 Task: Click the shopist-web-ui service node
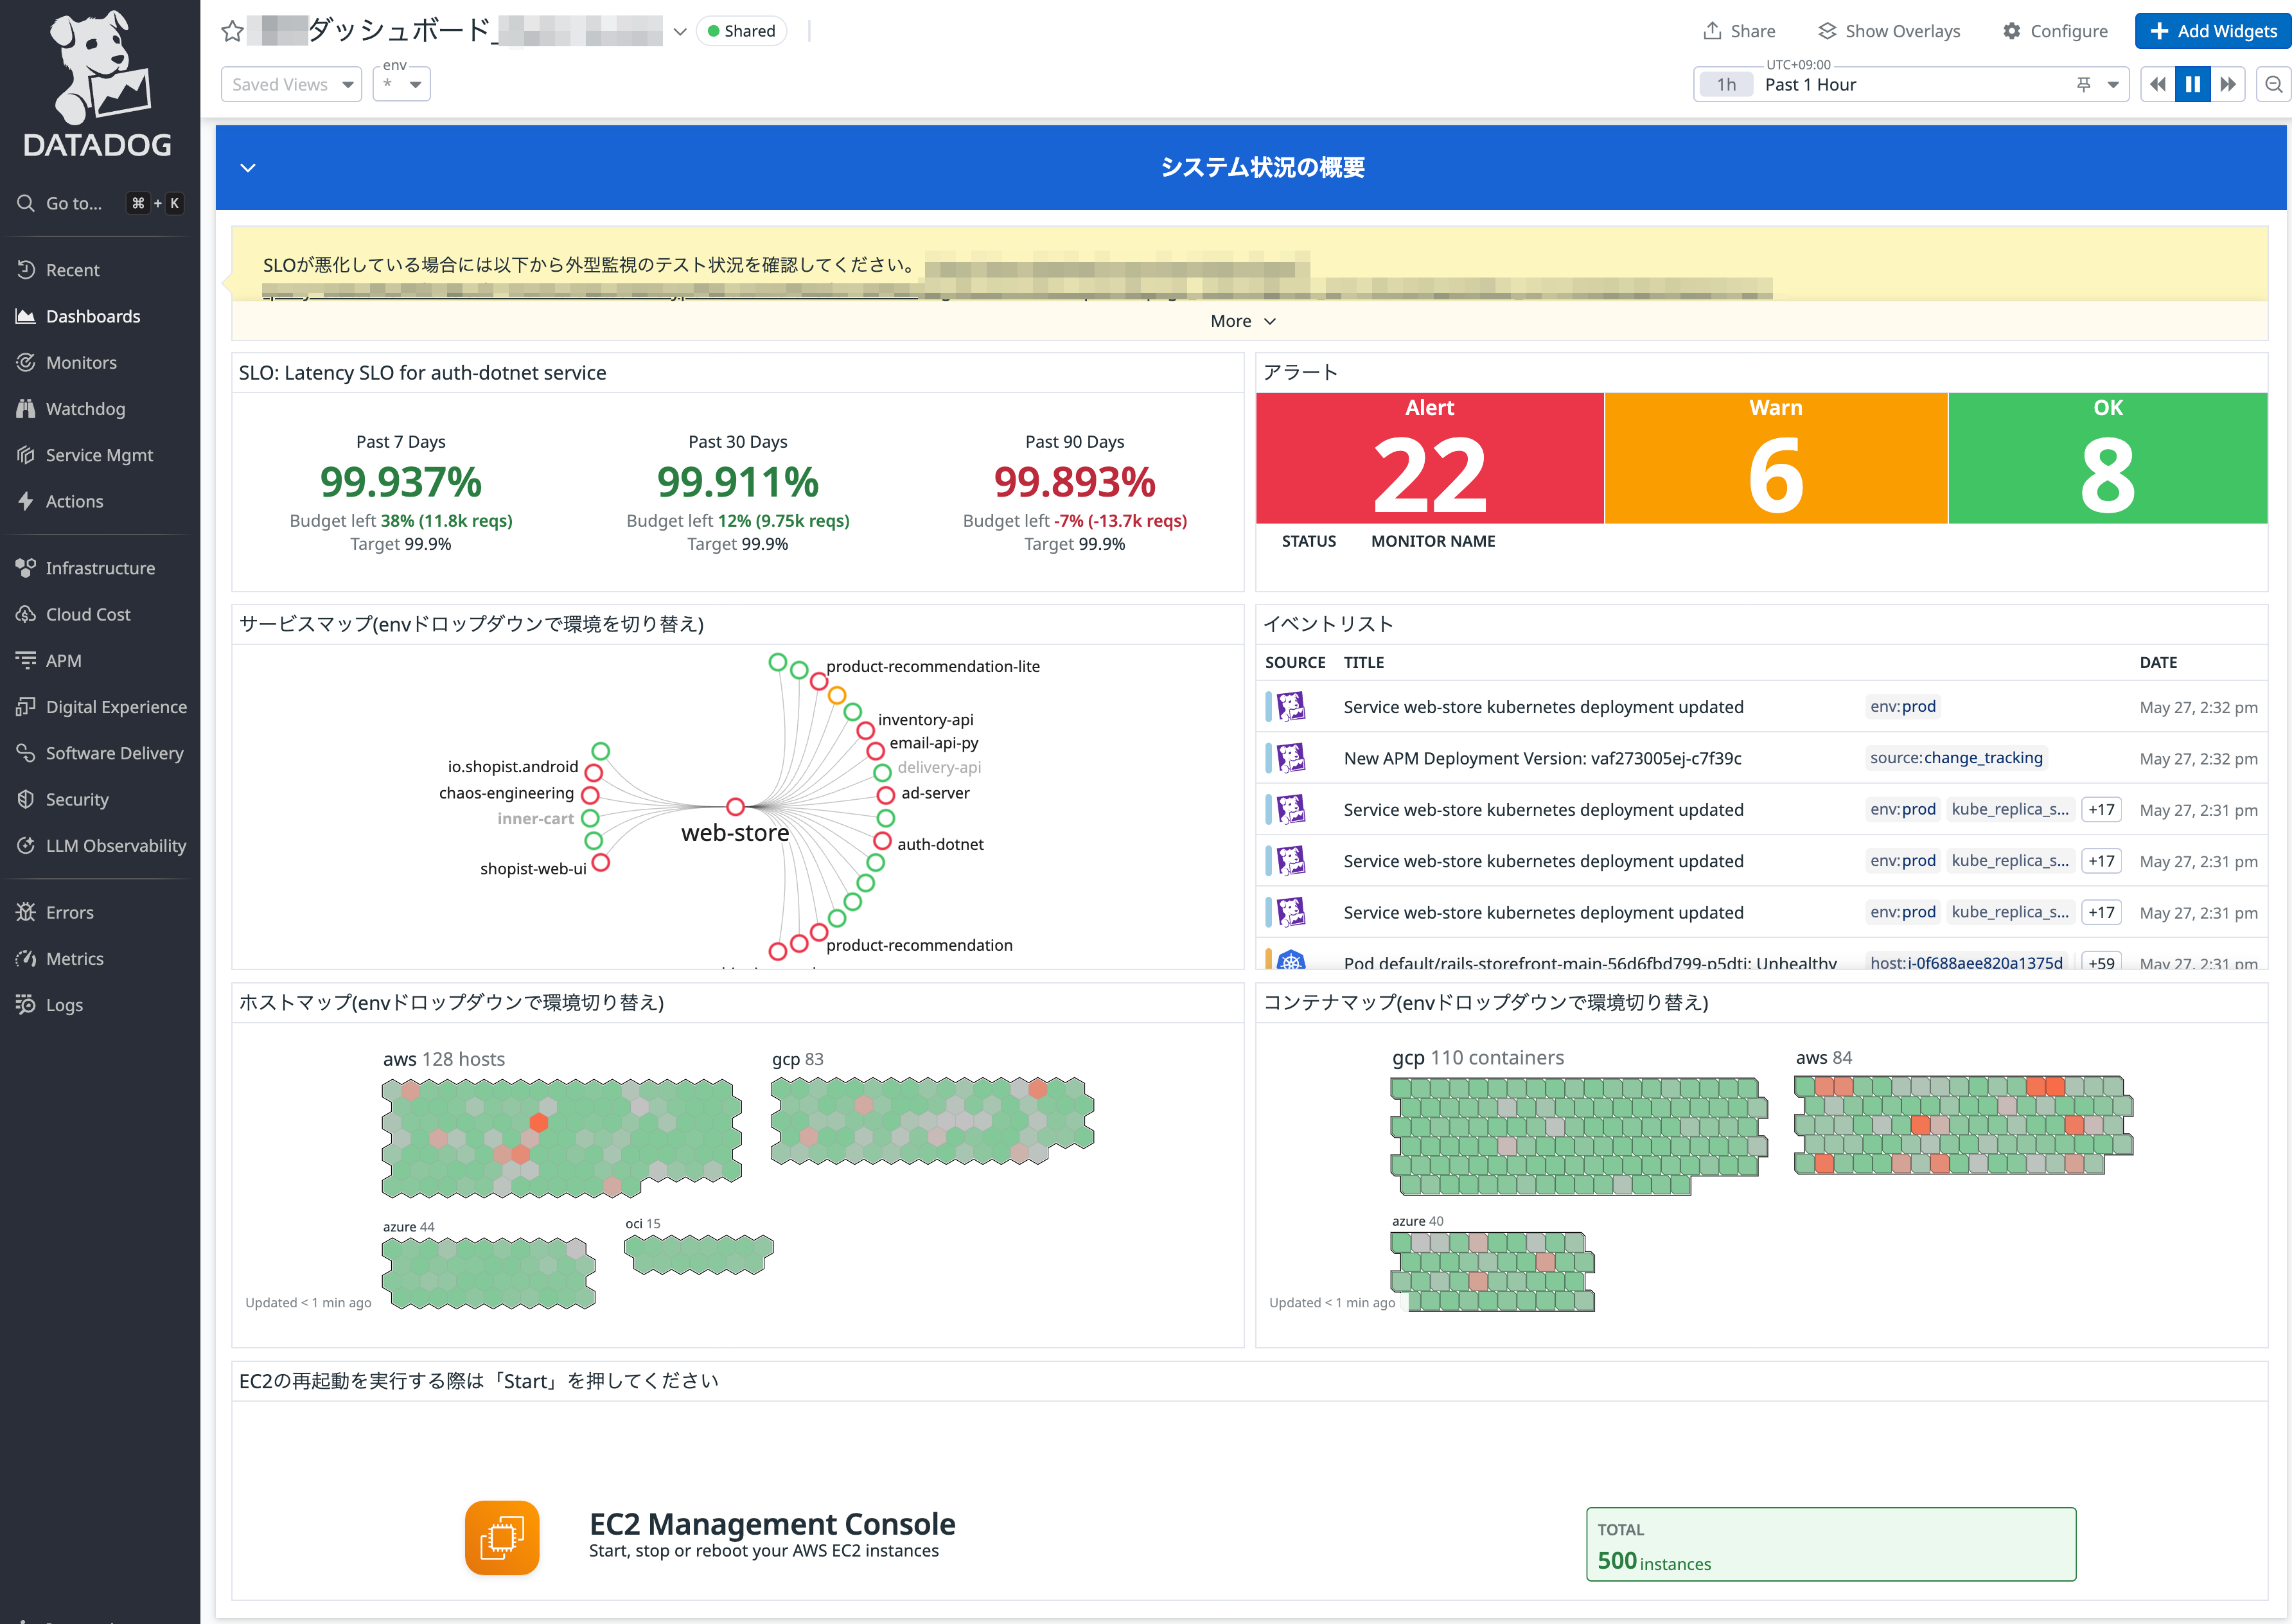601,862
